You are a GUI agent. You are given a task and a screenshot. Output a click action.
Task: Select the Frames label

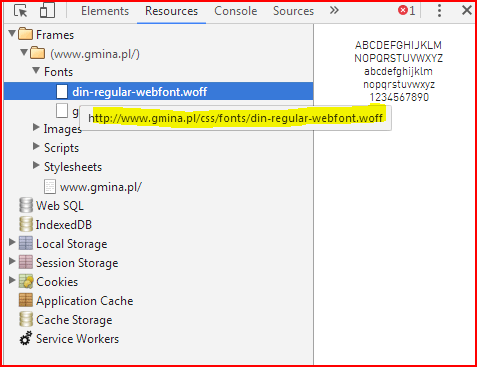(55, 35)
